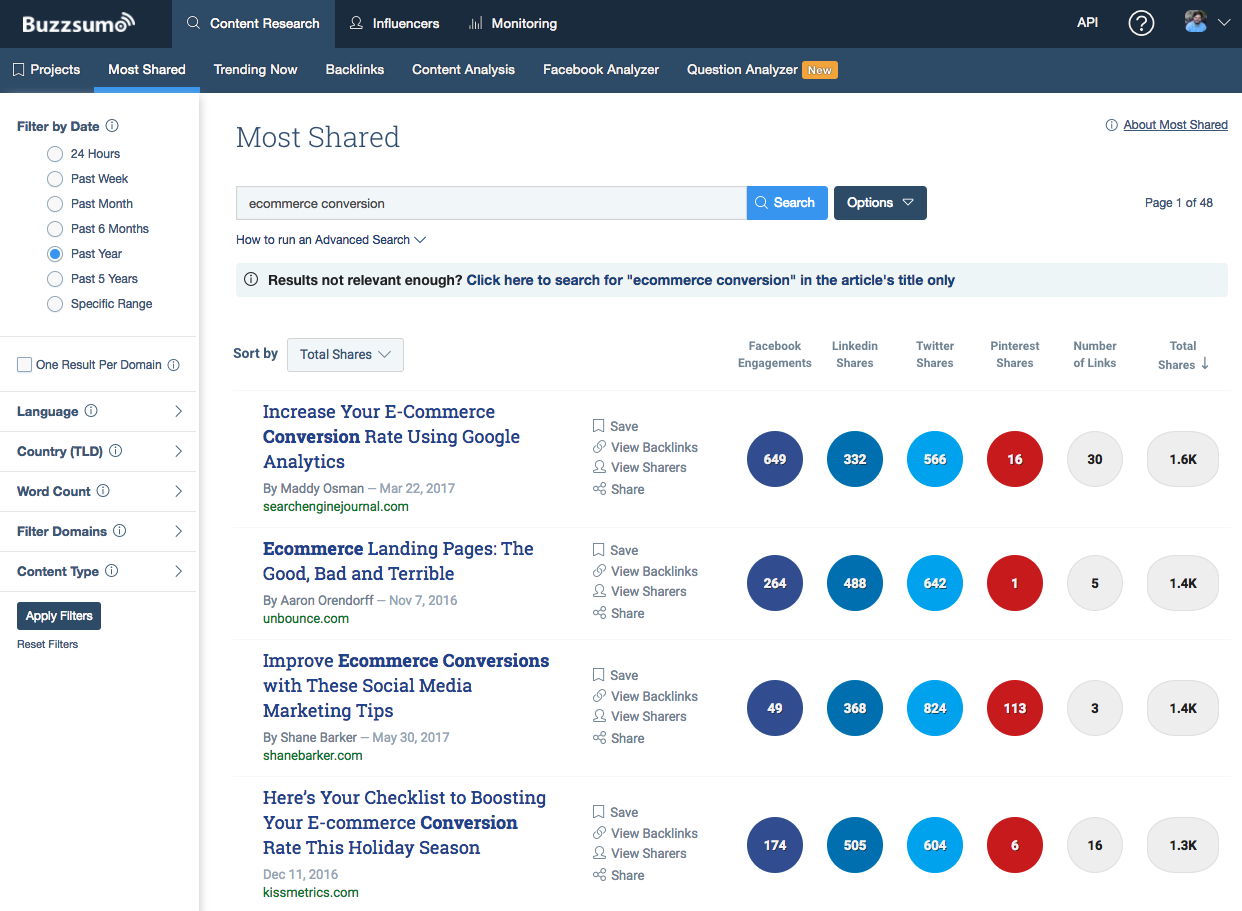Click the ecommerce conversion search field
1242x911 pixels.
tap(491, 203)
